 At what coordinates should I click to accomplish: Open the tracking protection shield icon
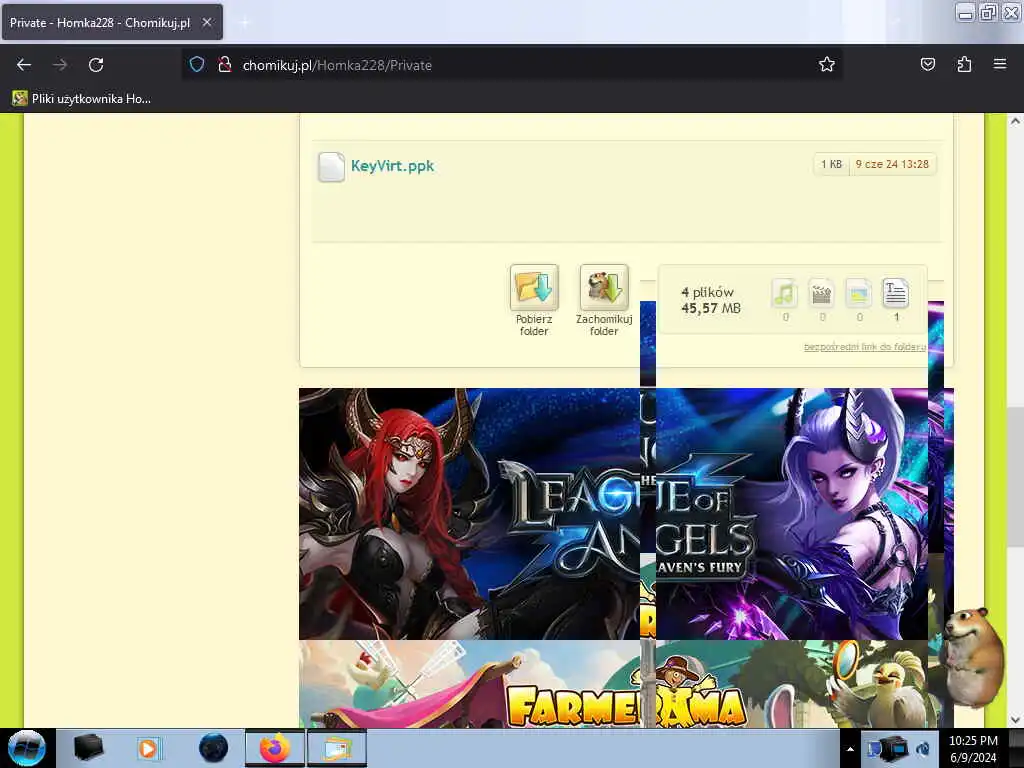point(197,65)
